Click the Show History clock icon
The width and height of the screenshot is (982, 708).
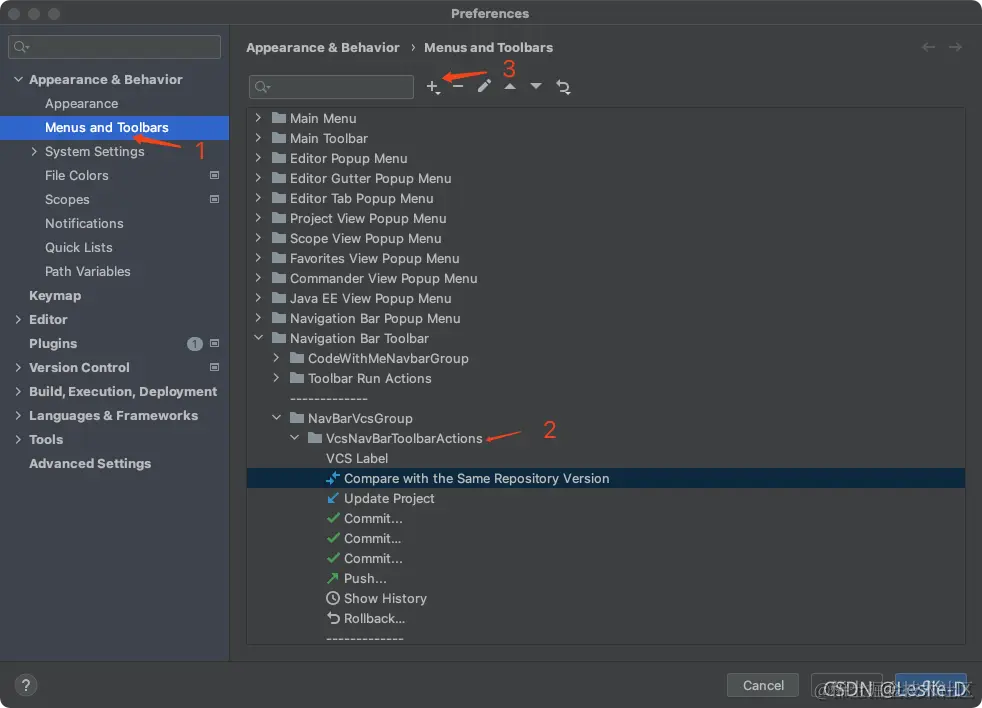click(x=333, y=598)
